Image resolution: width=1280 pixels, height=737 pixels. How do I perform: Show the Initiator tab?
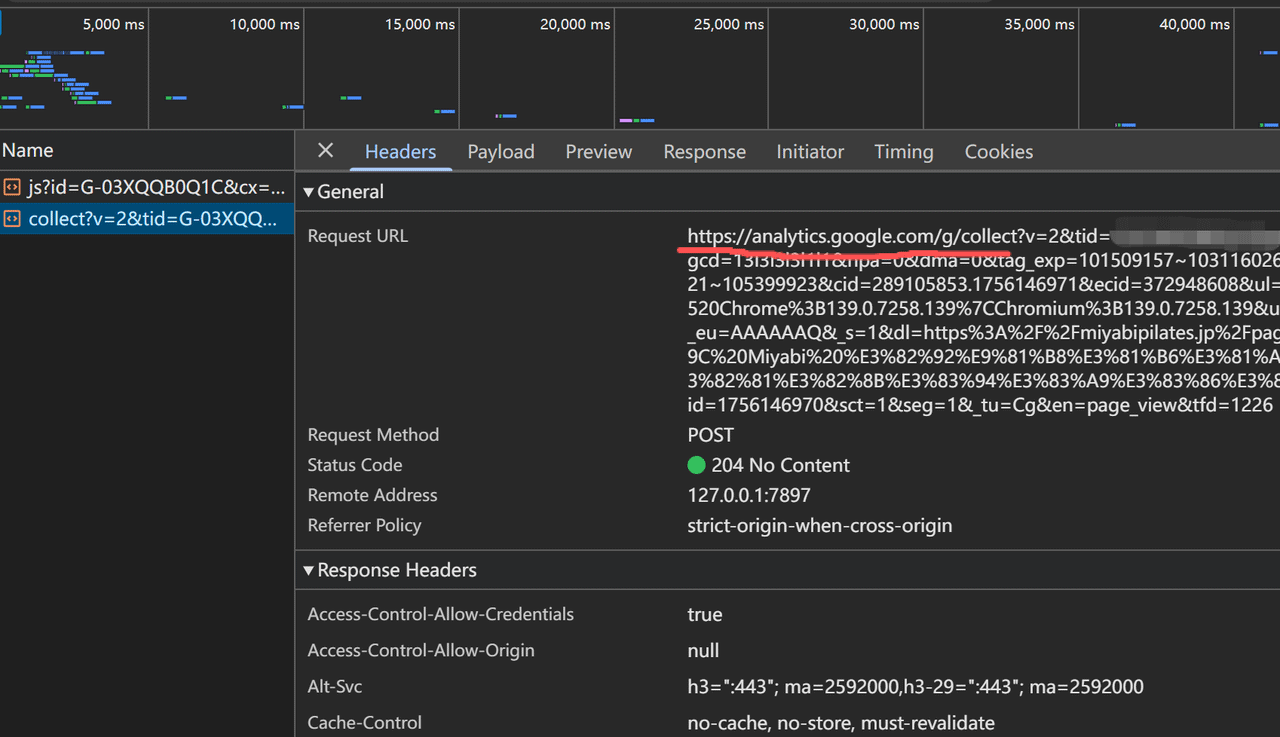[x=810, y=152]
